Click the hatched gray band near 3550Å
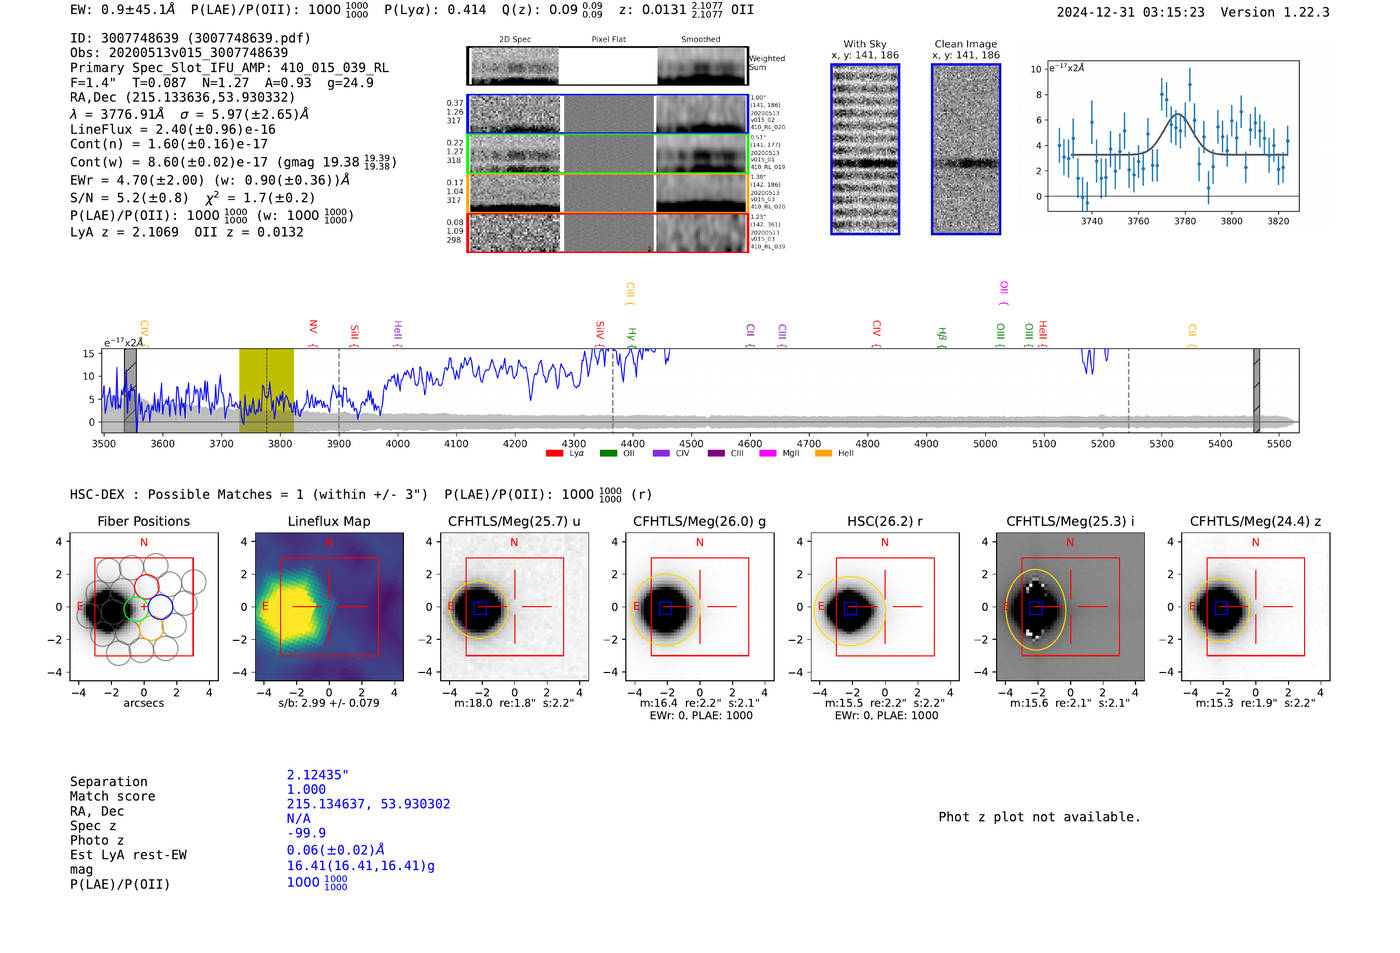The image size is (1400, 953). point(130,390)
